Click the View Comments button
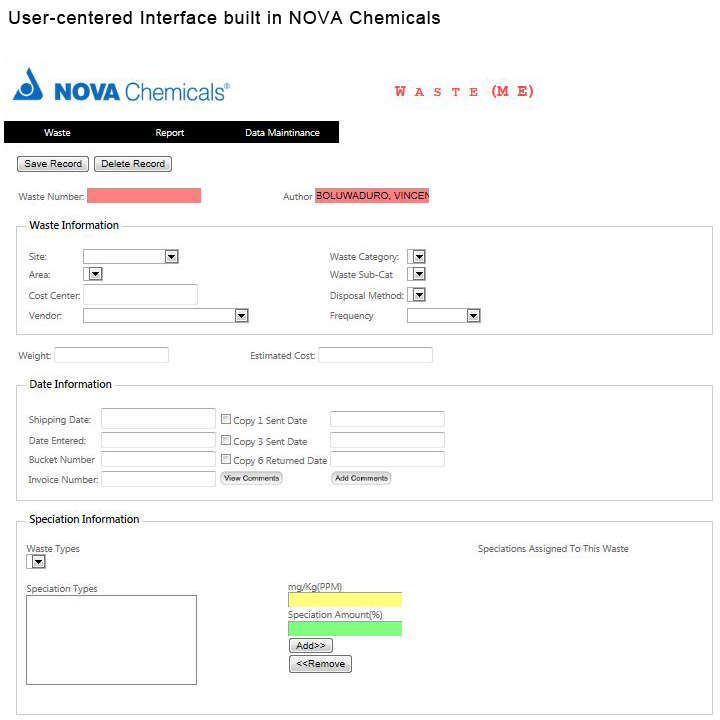The height and width of the screenshot is (720, 720). click(x=251, y=479)
